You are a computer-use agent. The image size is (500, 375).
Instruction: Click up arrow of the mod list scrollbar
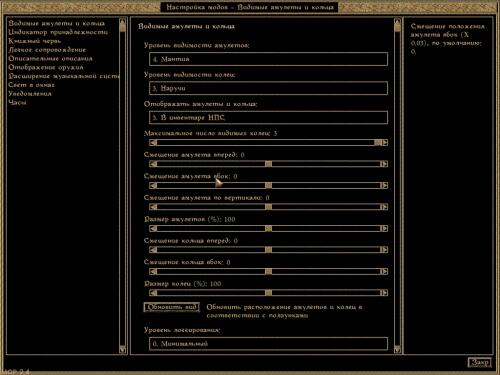(x=122, y=22)
